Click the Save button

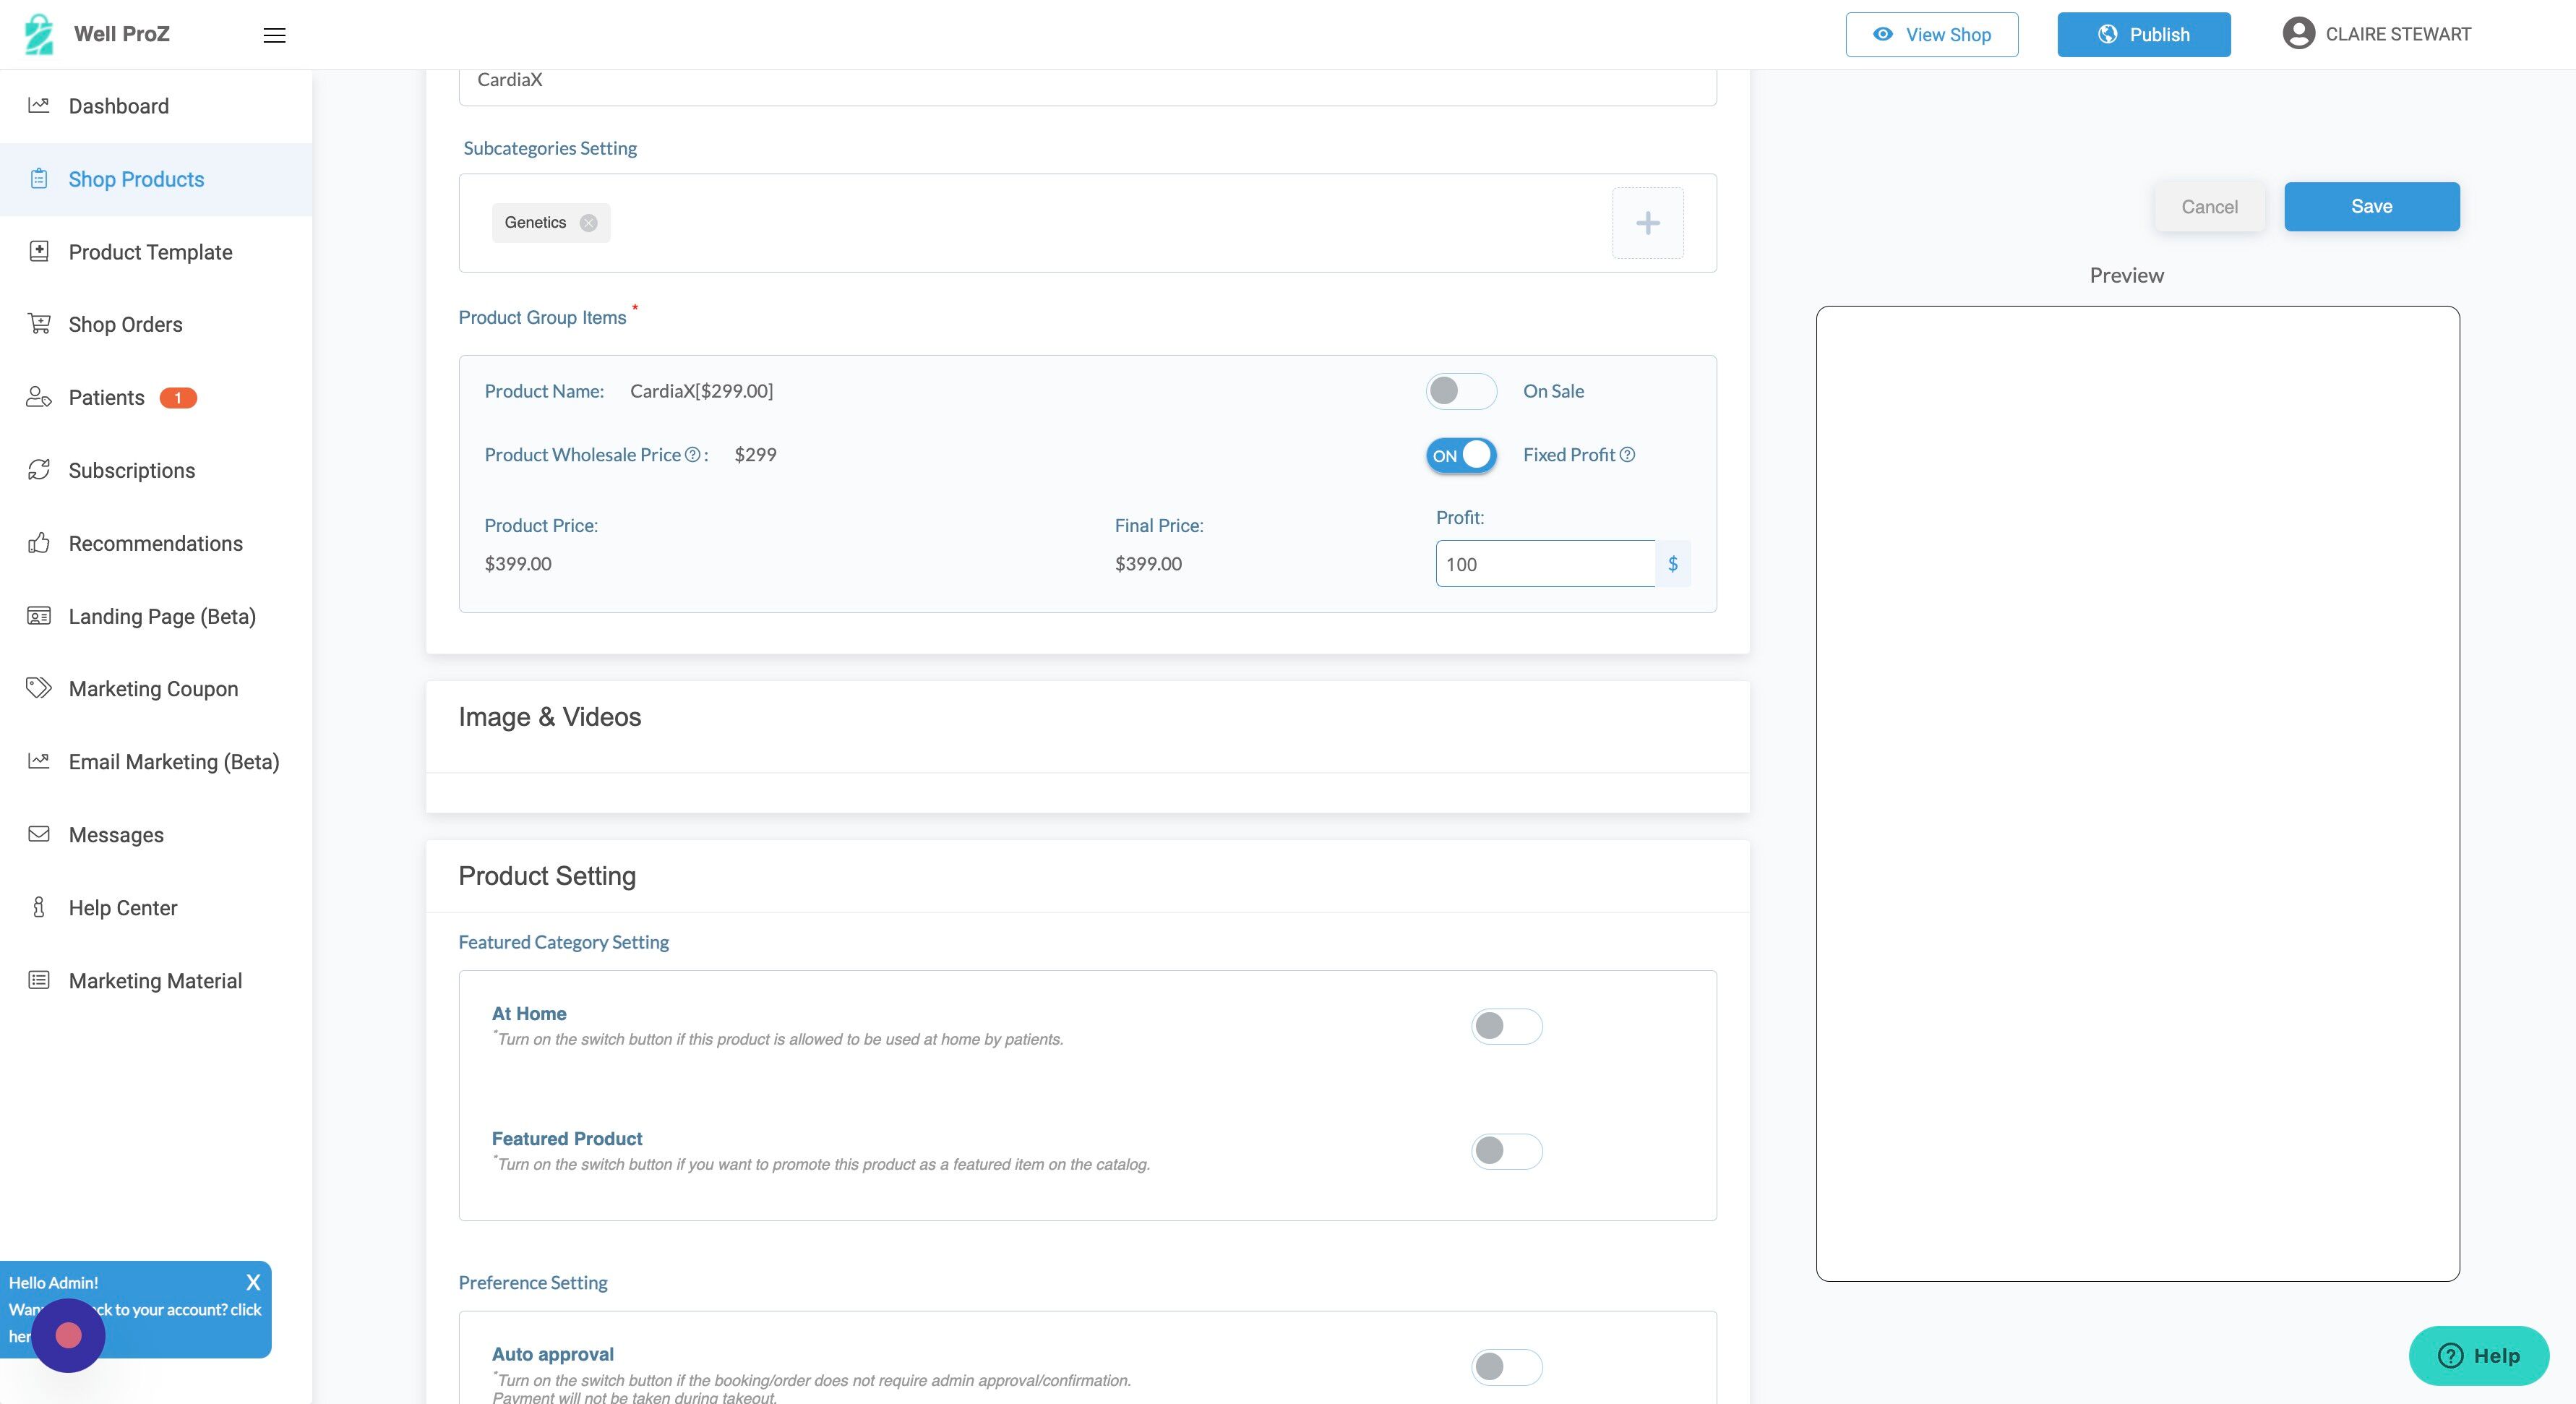point(2370,207)
